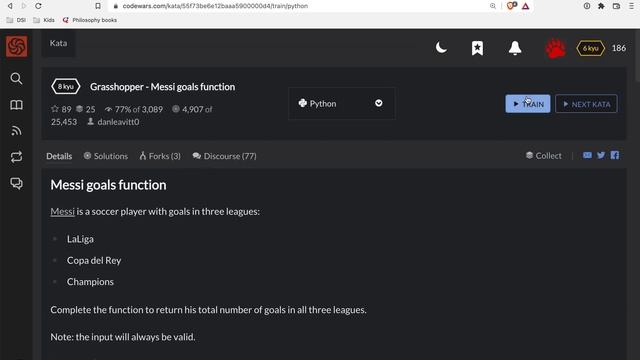Switch to the Solutions tab

pyautogui.click(x=106, y=156)
